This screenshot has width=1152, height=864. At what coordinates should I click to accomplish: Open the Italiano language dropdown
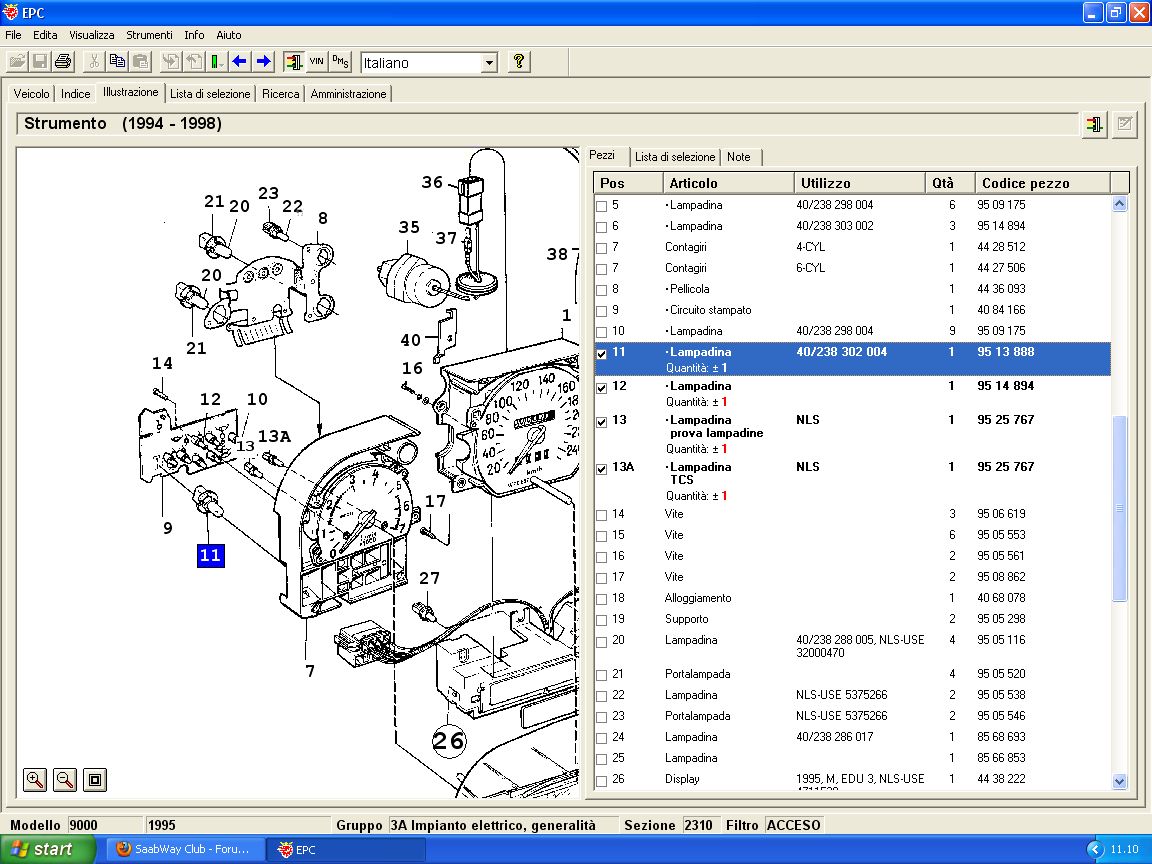[x=489, y=63]
